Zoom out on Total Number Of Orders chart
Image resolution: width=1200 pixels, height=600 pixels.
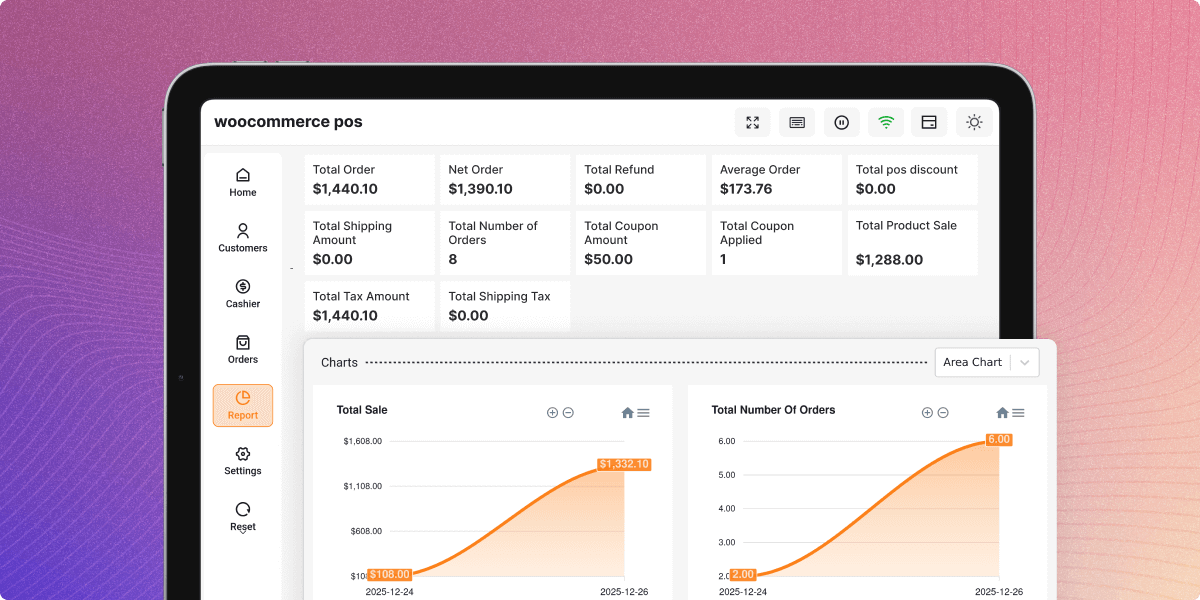[x=943, y=412]
